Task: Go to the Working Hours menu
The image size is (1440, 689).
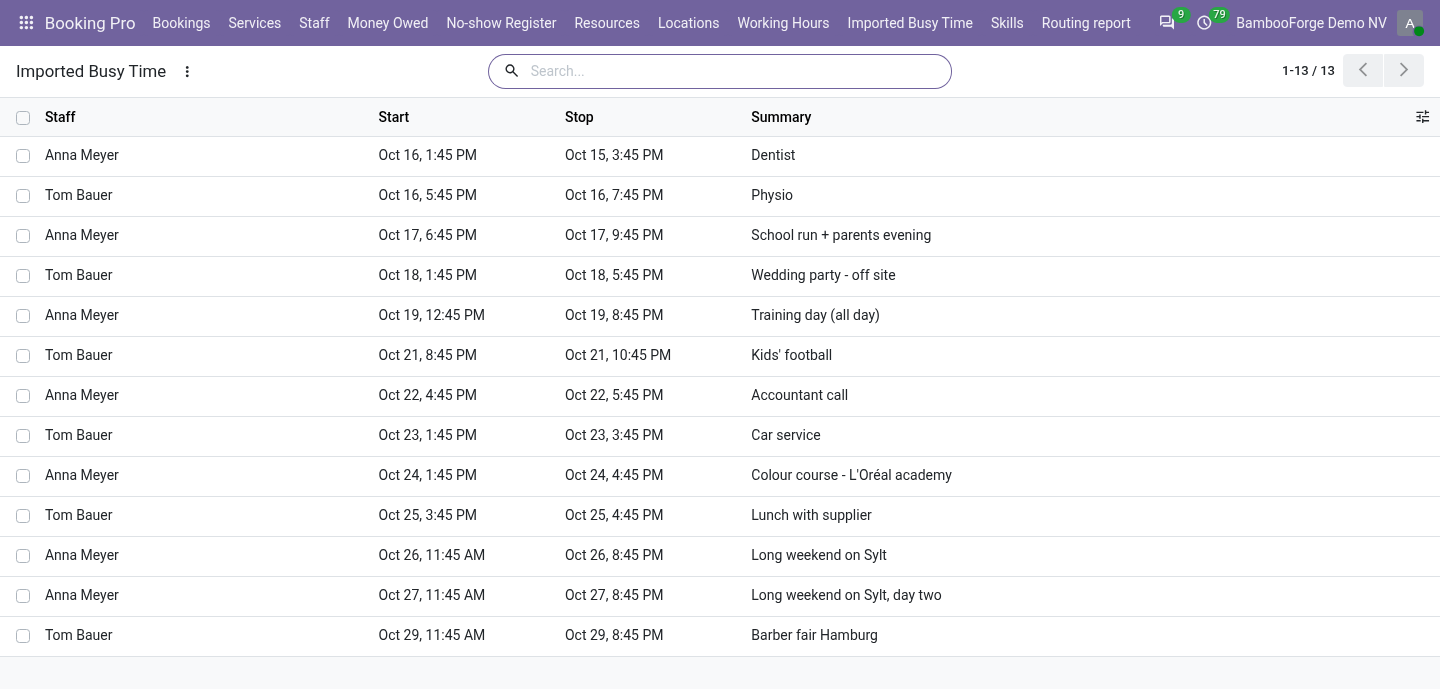Action: (783, 23)
